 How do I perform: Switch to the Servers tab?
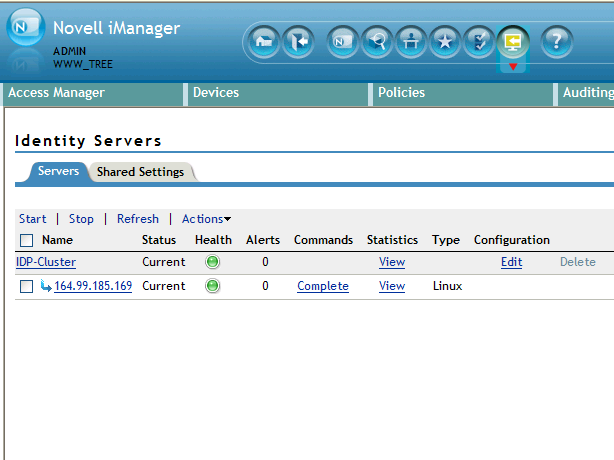(x=58, y=171)
